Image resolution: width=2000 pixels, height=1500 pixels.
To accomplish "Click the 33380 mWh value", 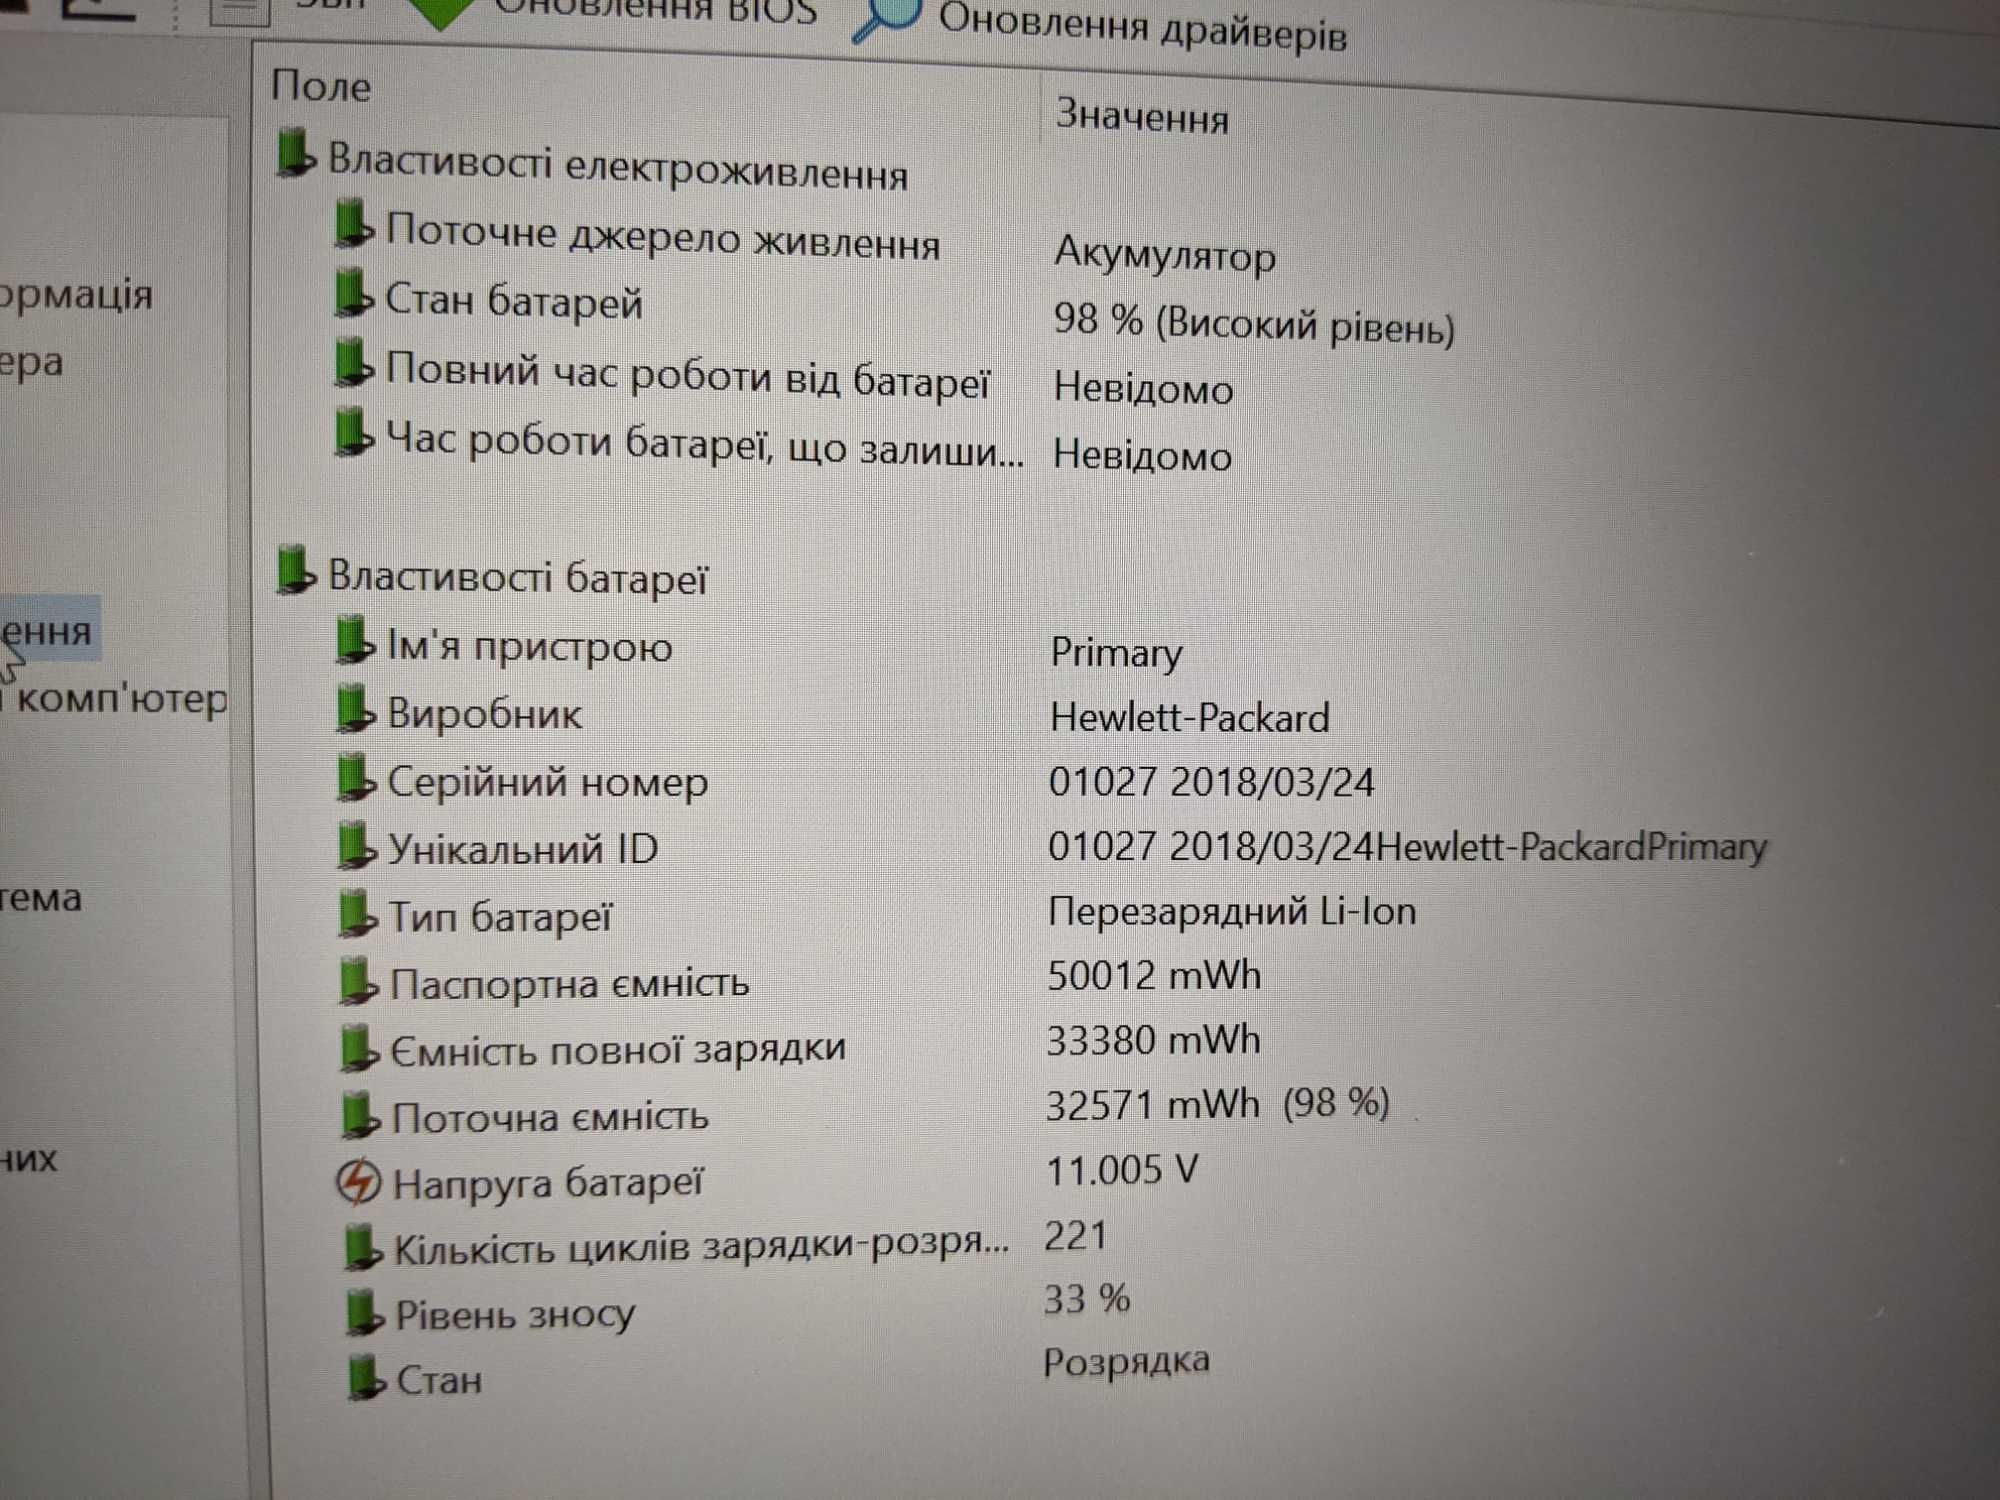I will (x=1153, y=1041).
